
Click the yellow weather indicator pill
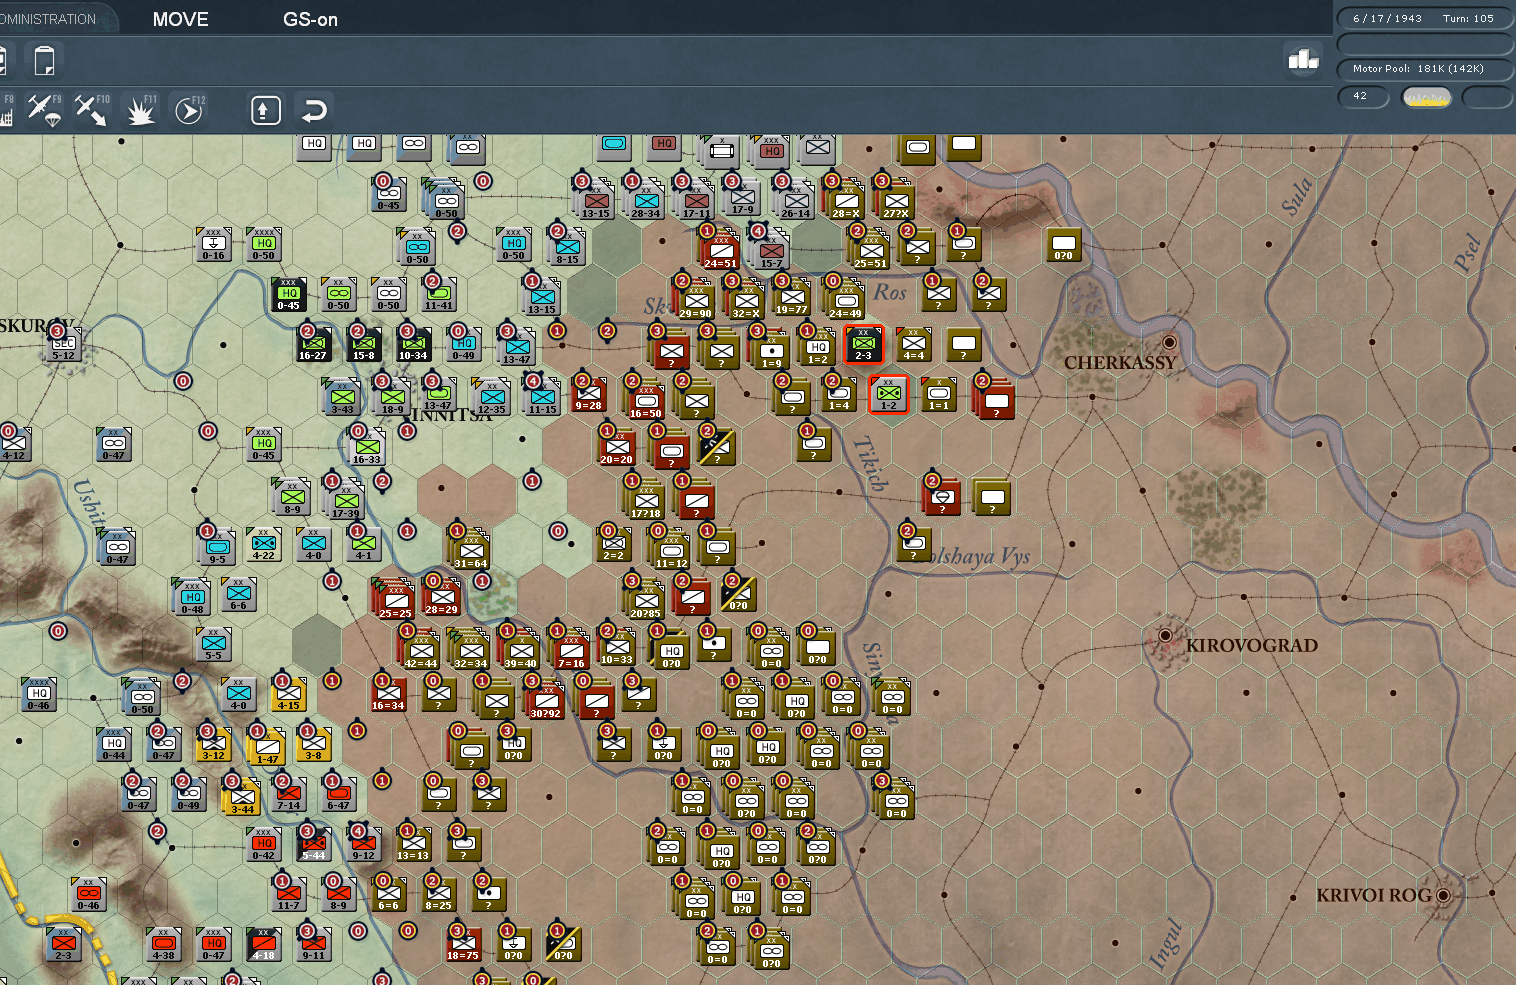click(x=1426, y=97)
